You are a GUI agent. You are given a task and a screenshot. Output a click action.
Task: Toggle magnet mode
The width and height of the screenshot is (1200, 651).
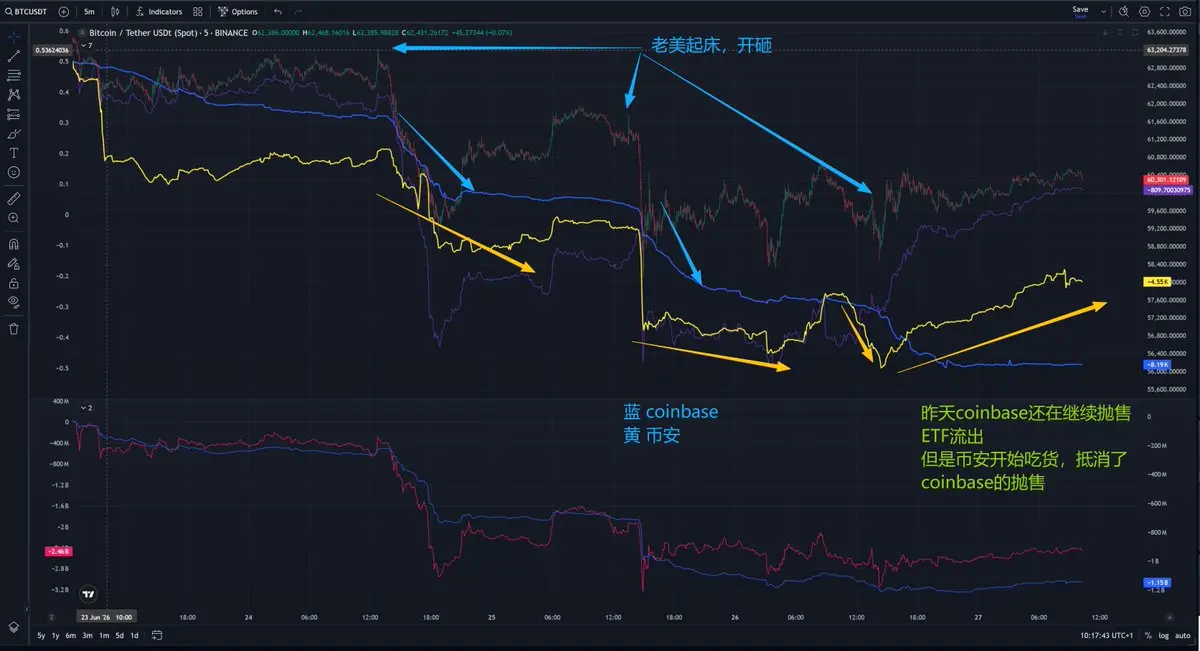click(x=14, y=243)
